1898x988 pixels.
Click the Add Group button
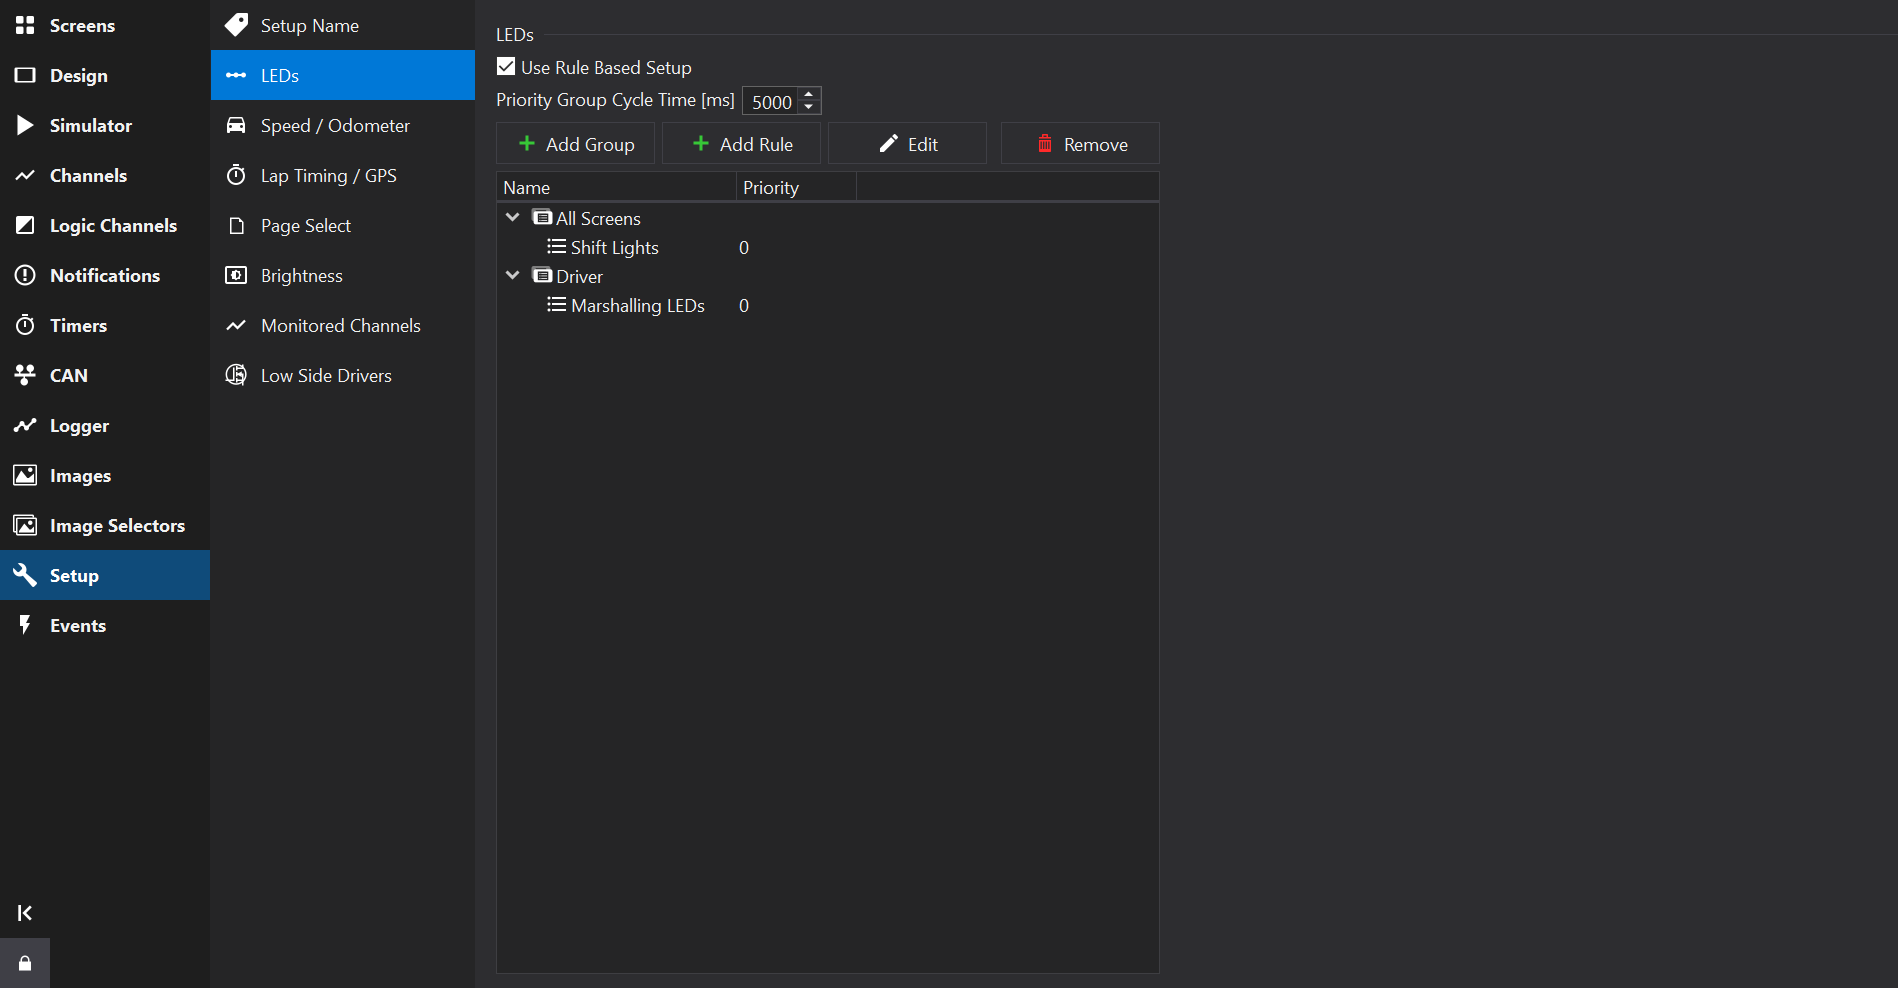point(576,144)
